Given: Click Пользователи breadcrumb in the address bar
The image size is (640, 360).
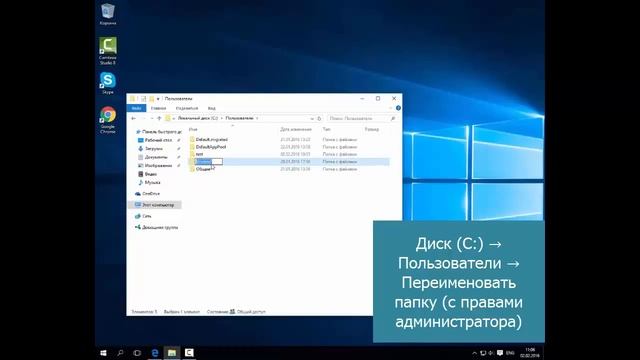Looking at the screenshot, I should [x=239, y=118].
